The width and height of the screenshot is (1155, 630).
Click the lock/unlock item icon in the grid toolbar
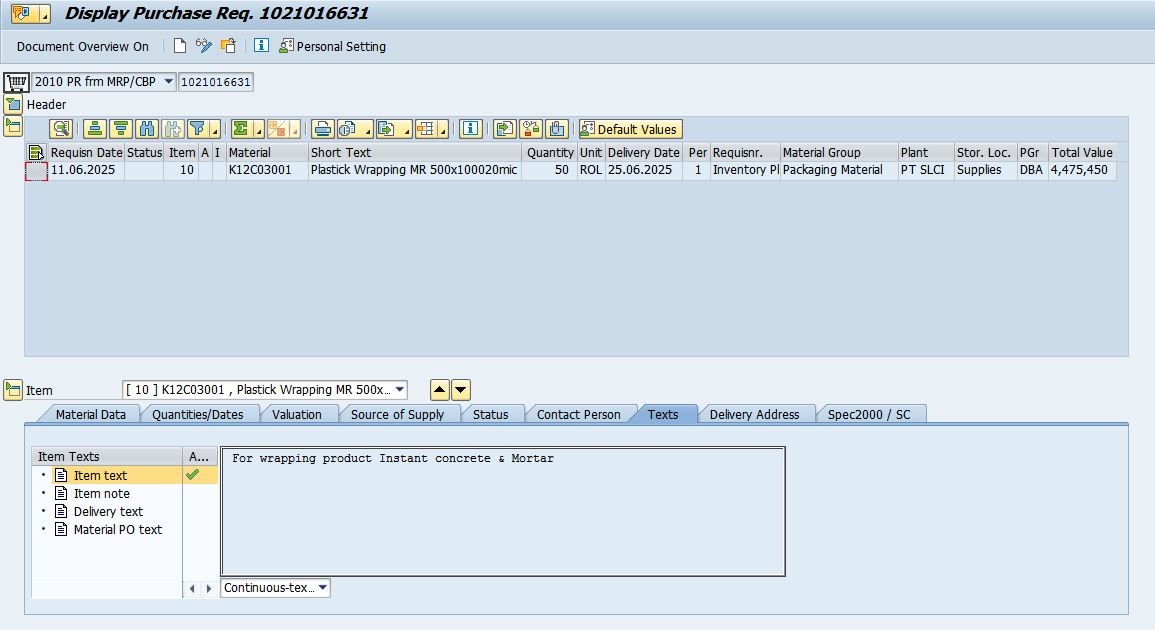tap(531, 129)
